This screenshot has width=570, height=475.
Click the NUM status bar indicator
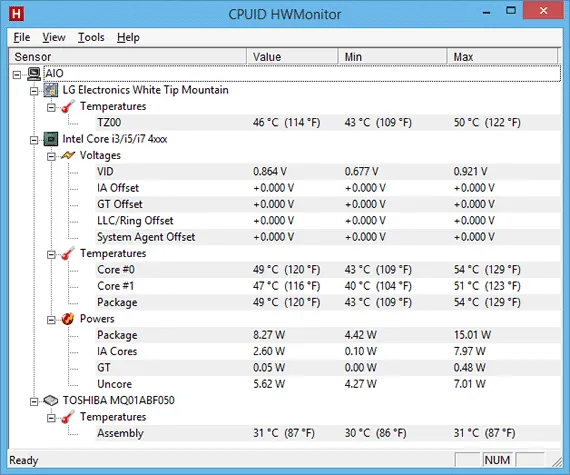point(497,460)
